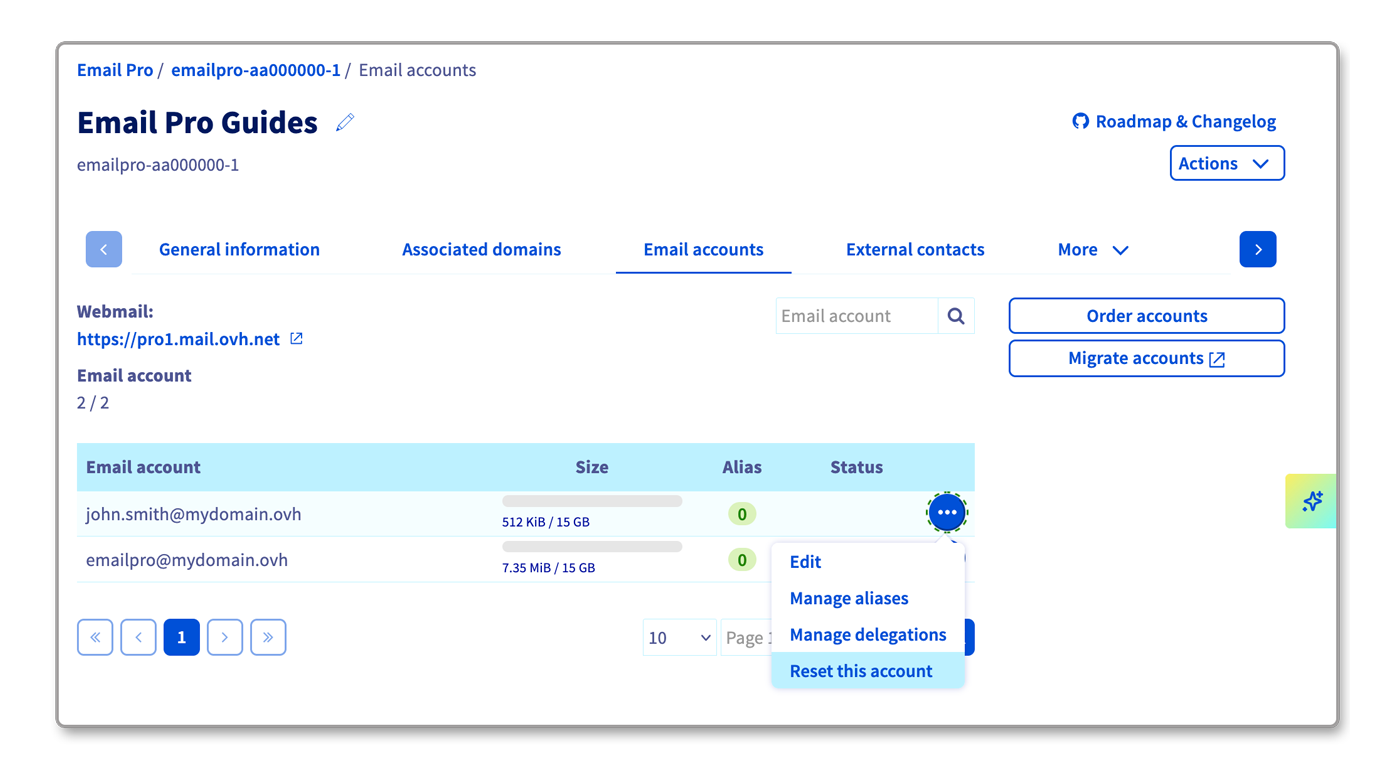Switch to the Associated domains tab
The width and height of the screenshot is (1400, 784).
point(481,250)
